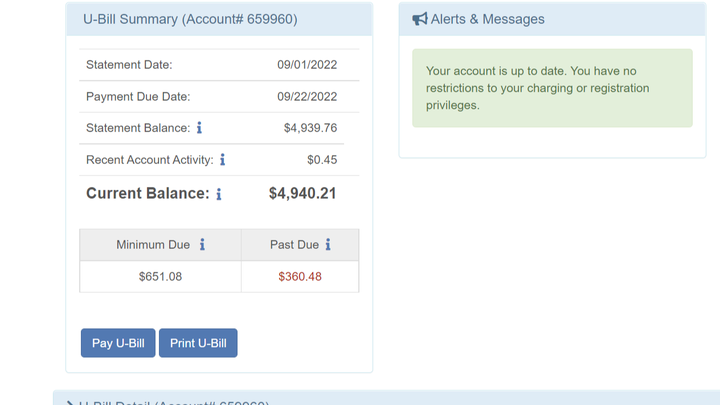Select the minimum due amount $651.08
Viewport: 720px width, 405px height.
(x=160, y=276)
